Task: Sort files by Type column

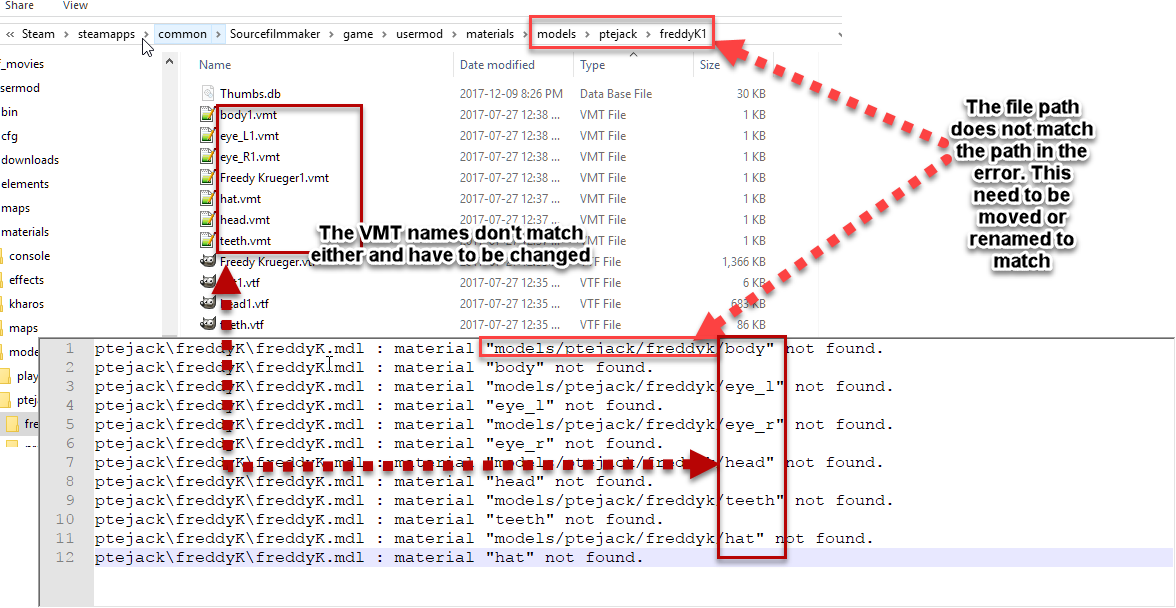Action: (592, 64)
